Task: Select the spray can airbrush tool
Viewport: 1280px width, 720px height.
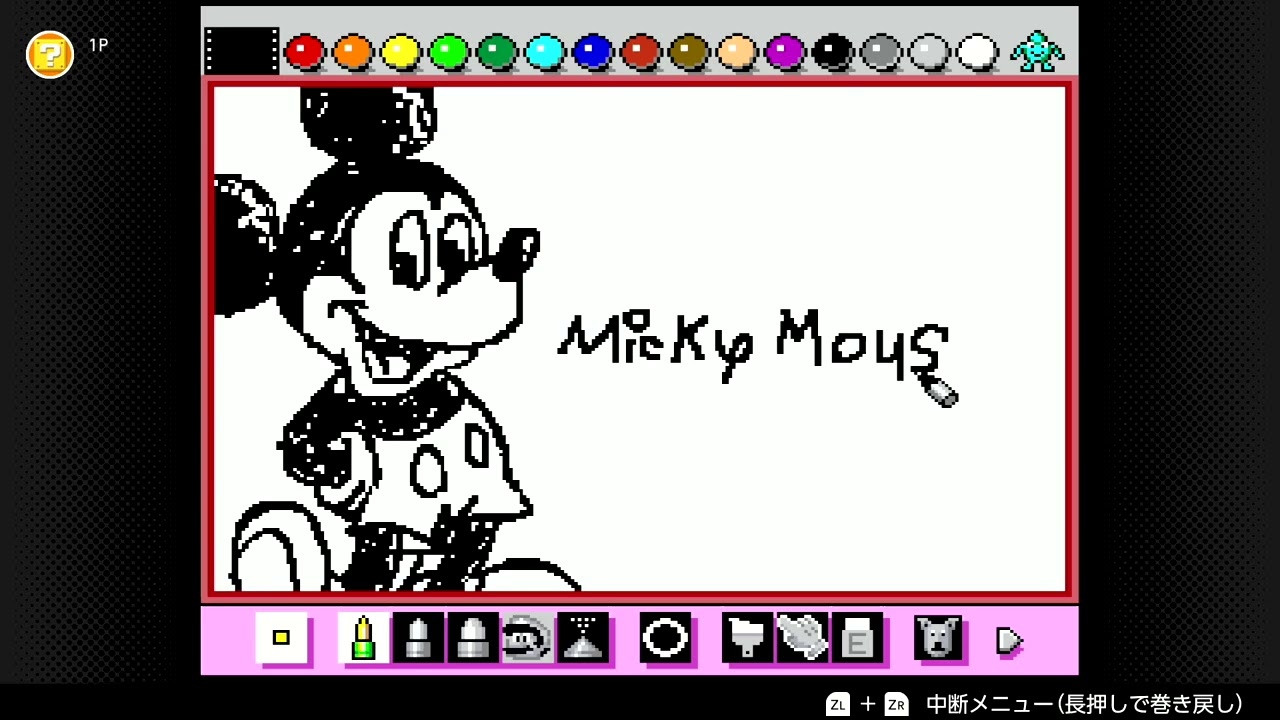Action: pos(583,638)
